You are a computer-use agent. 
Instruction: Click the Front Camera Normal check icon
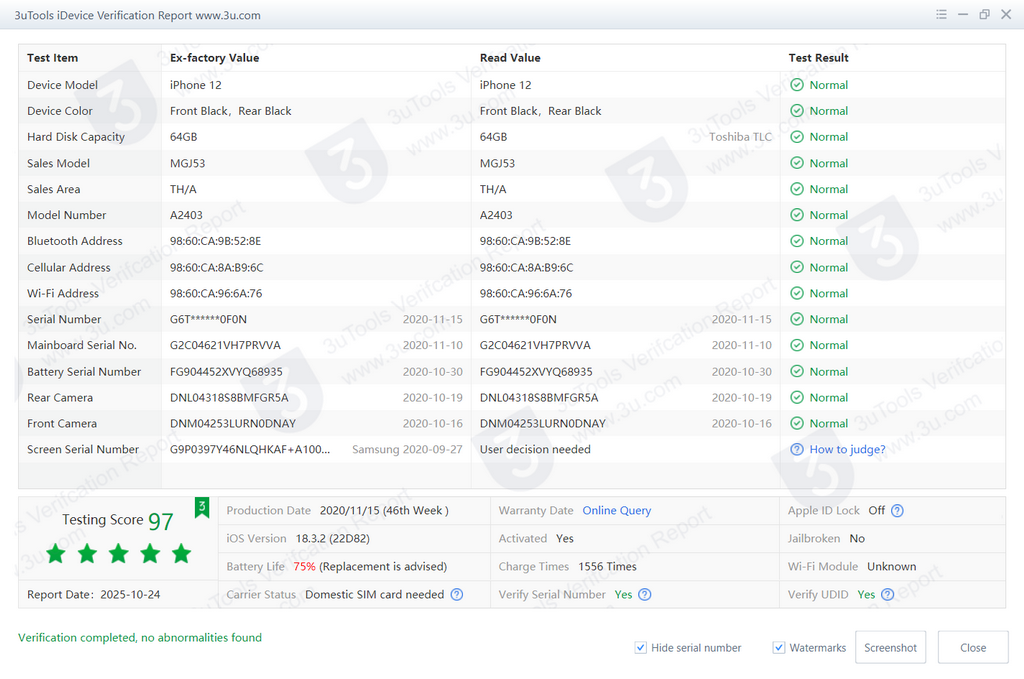tap(797, 423)
